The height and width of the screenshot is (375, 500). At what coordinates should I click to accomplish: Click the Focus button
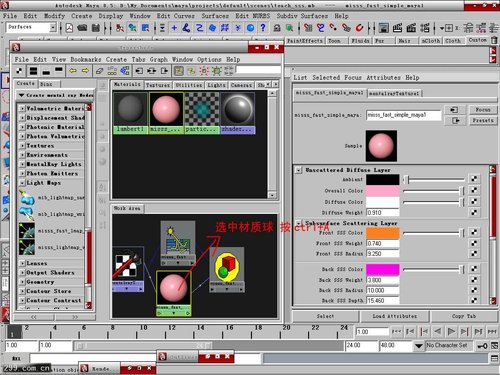point(483,110)
